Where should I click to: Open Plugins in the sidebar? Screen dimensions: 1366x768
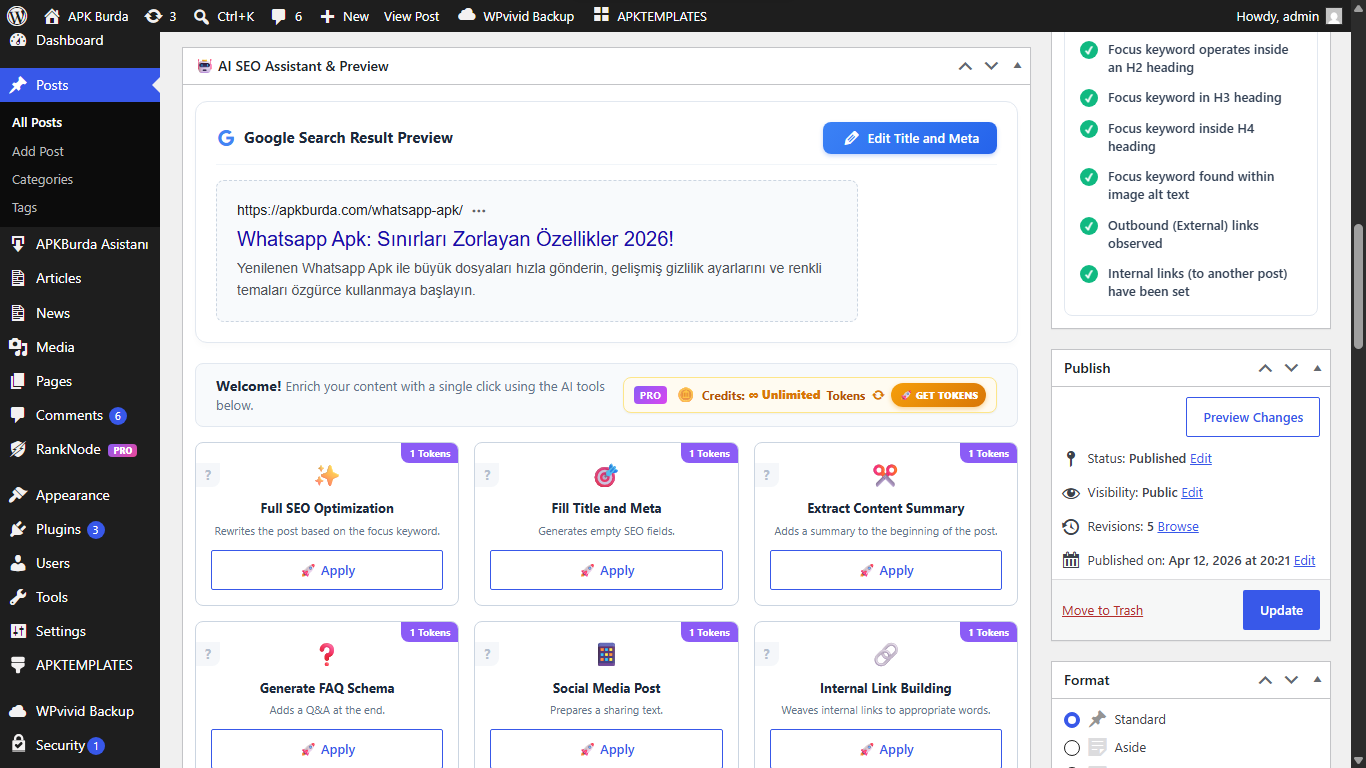pyautogui.click(x=80, y=529)
